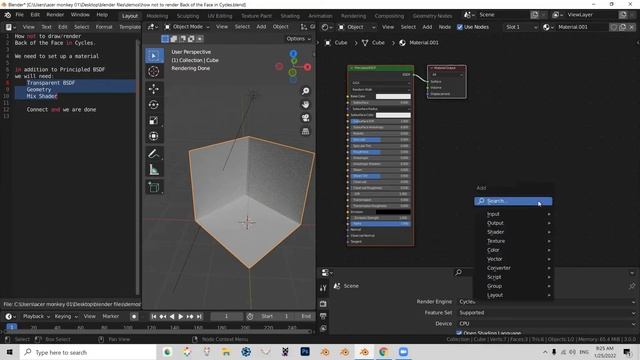Jump to the timeline end frame
640x360 pixels.
click(x=199, y=316)
